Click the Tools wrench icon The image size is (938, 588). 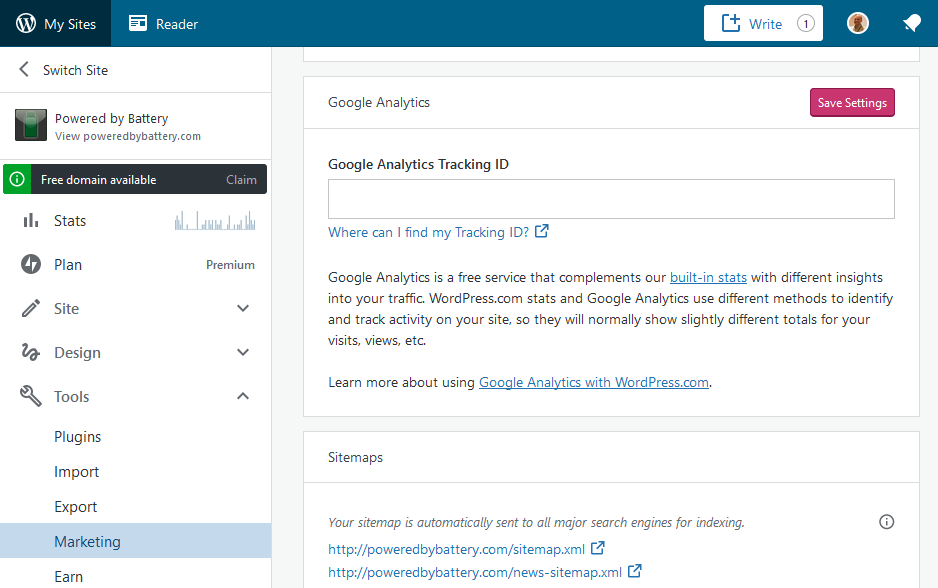click(31, 397)
